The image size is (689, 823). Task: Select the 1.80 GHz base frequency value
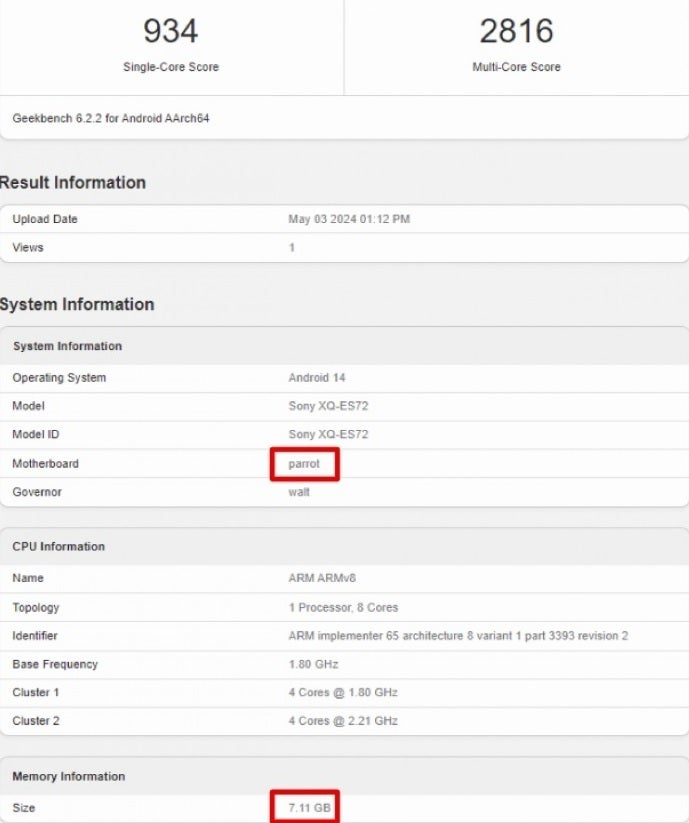click(313, 664)
